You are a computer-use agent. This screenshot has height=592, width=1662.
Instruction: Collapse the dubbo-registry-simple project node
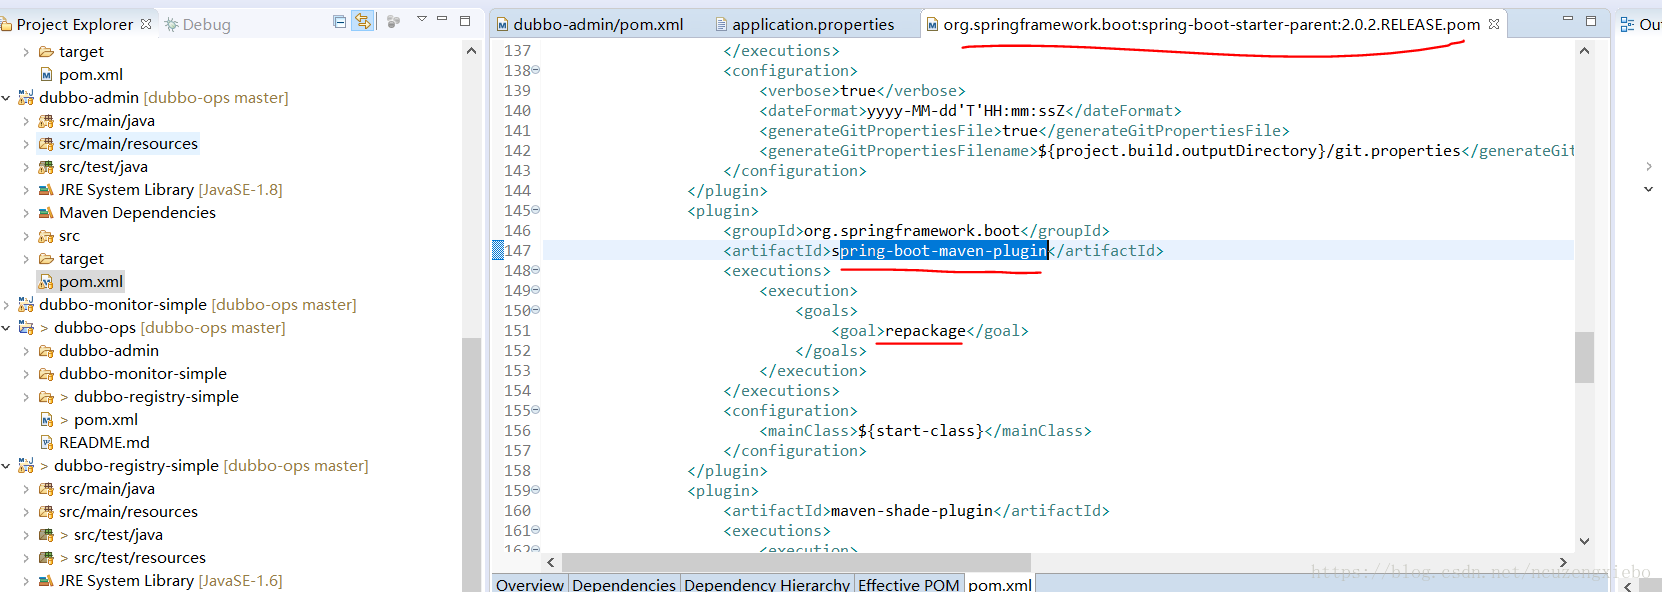click(x=7, y=466)
